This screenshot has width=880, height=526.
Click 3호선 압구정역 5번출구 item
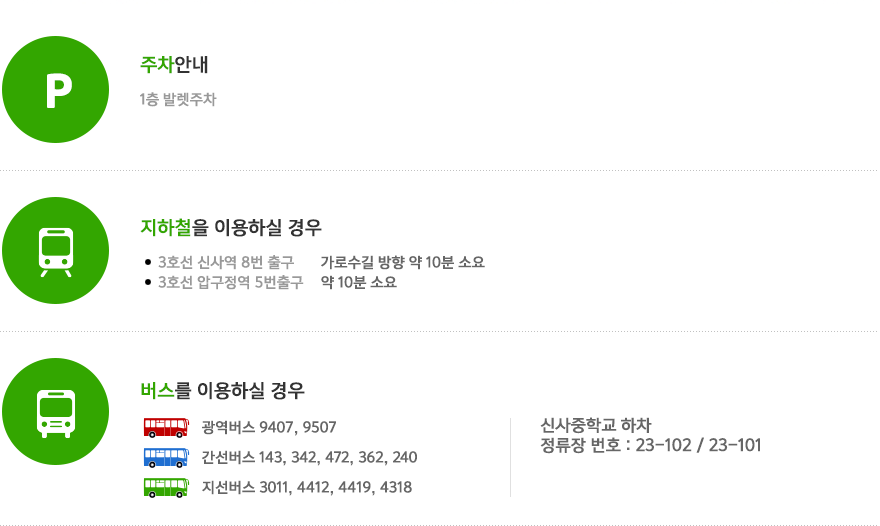click(x=230, y=282)
